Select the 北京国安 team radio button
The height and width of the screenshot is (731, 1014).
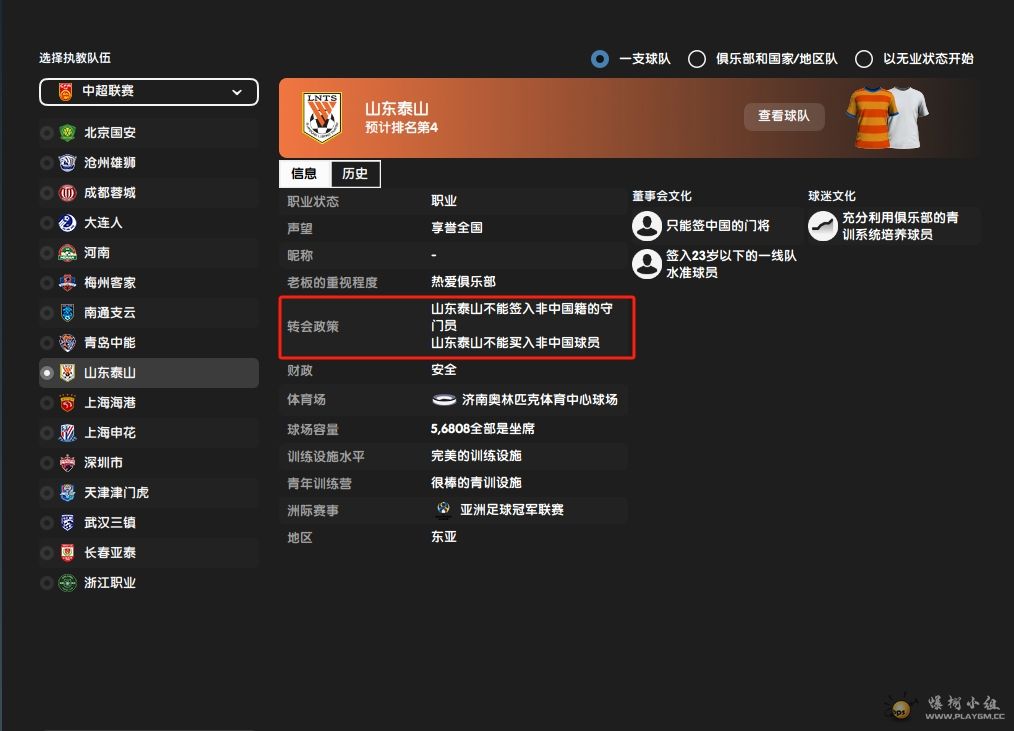47,133
